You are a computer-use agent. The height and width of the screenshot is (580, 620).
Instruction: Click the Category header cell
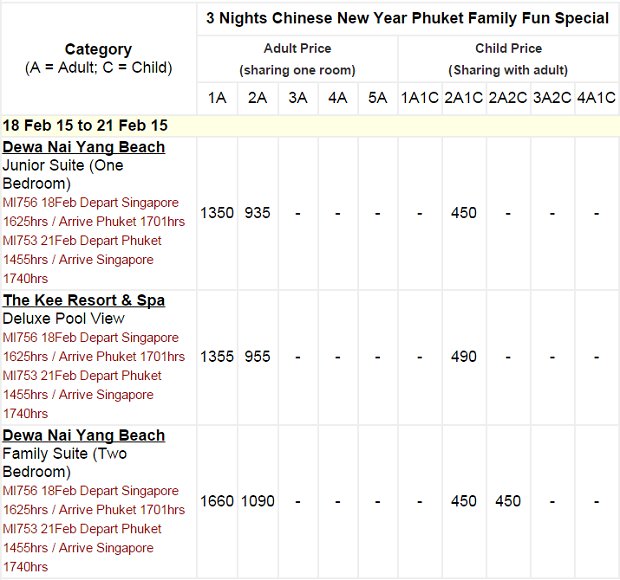[x=98, y=59]
